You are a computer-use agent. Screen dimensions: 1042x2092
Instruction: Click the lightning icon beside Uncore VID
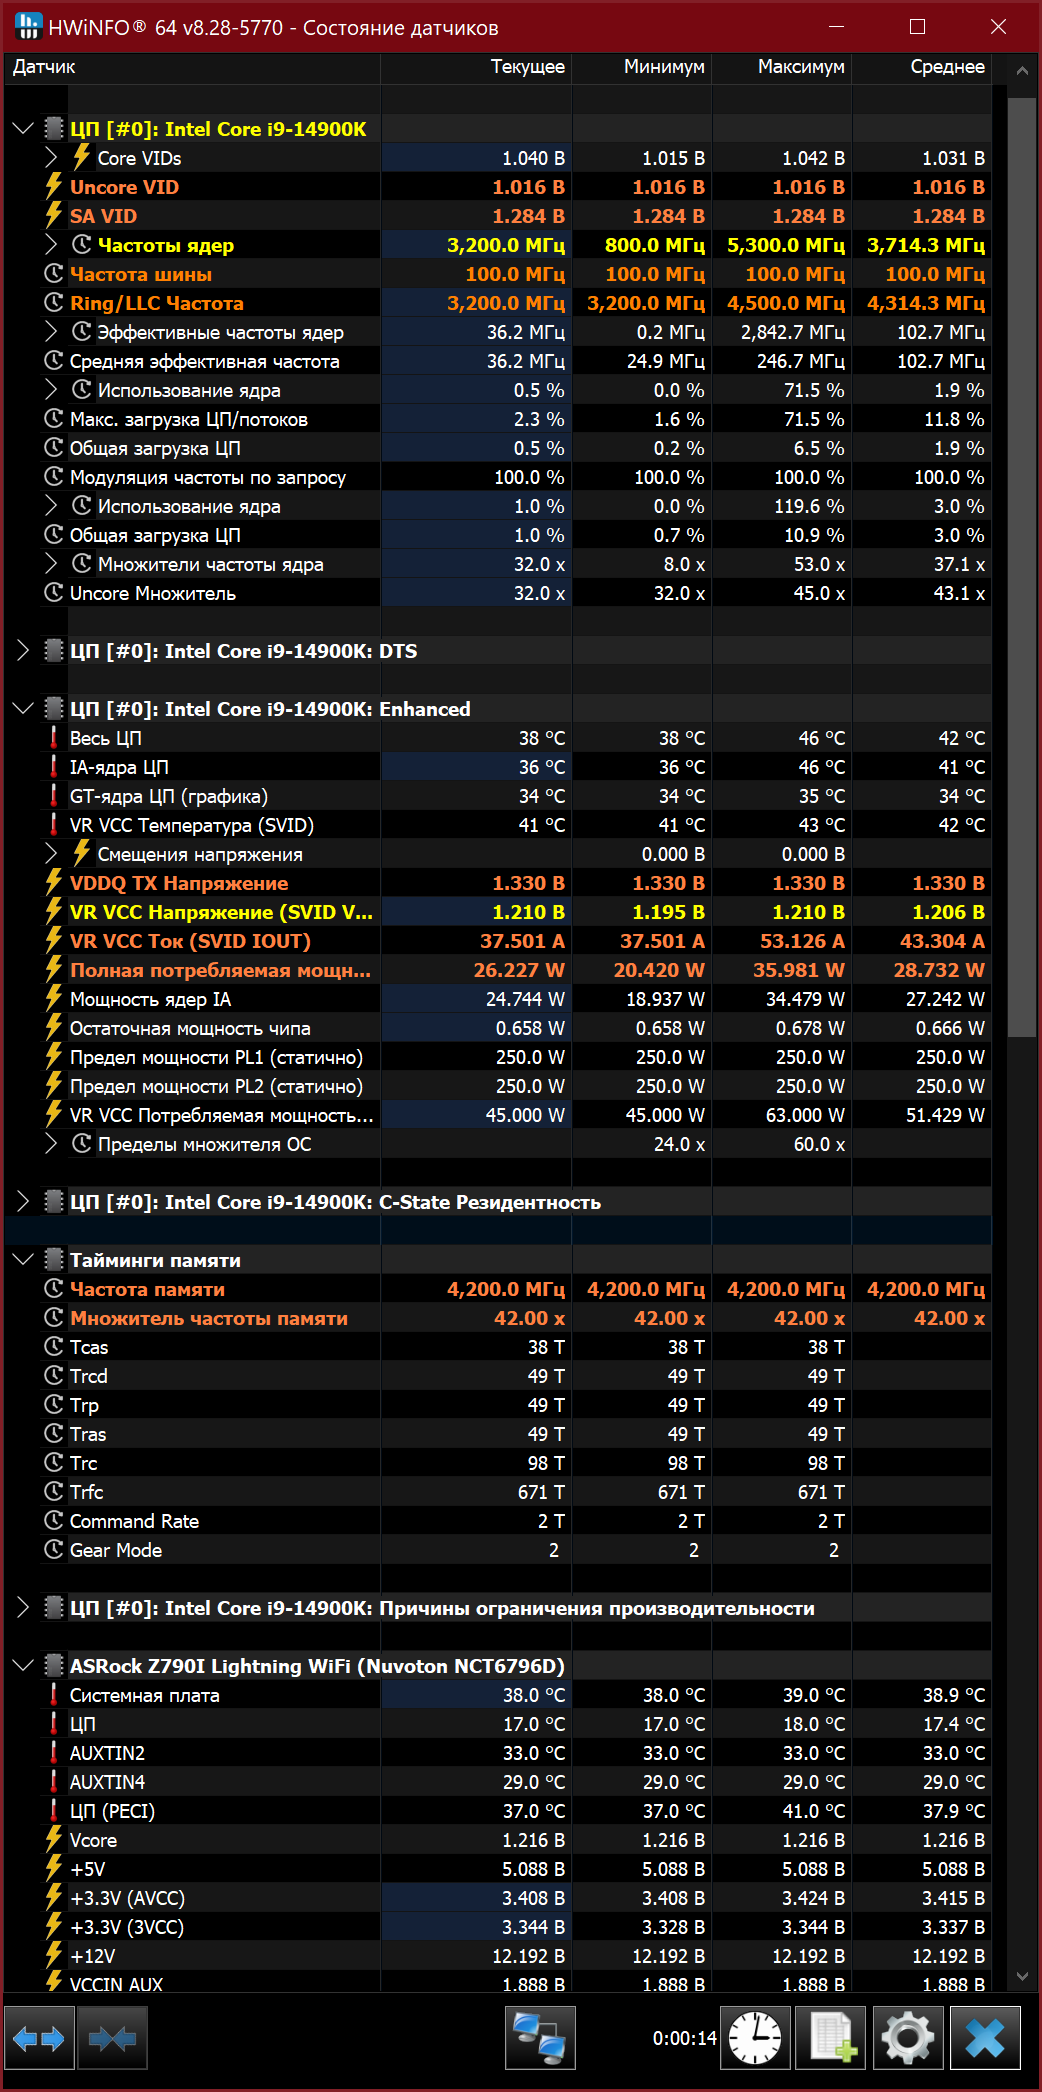pyautogui.click(x=54, y=187)
